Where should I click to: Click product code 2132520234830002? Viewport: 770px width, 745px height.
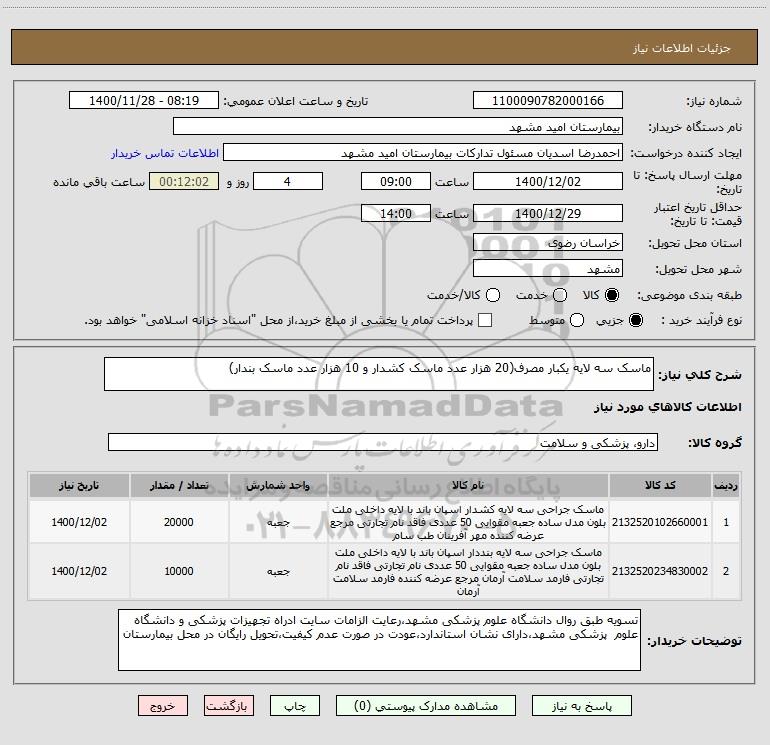point(660,571)
